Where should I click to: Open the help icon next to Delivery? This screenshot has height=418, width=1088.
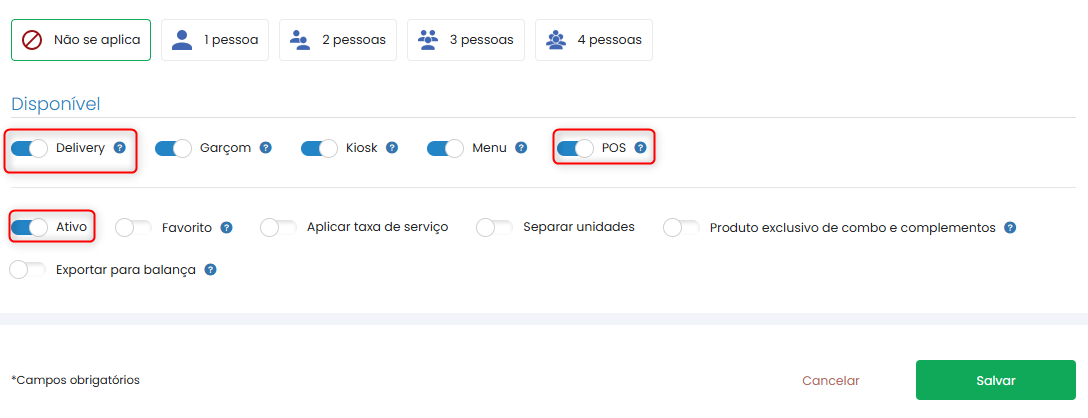119,148
